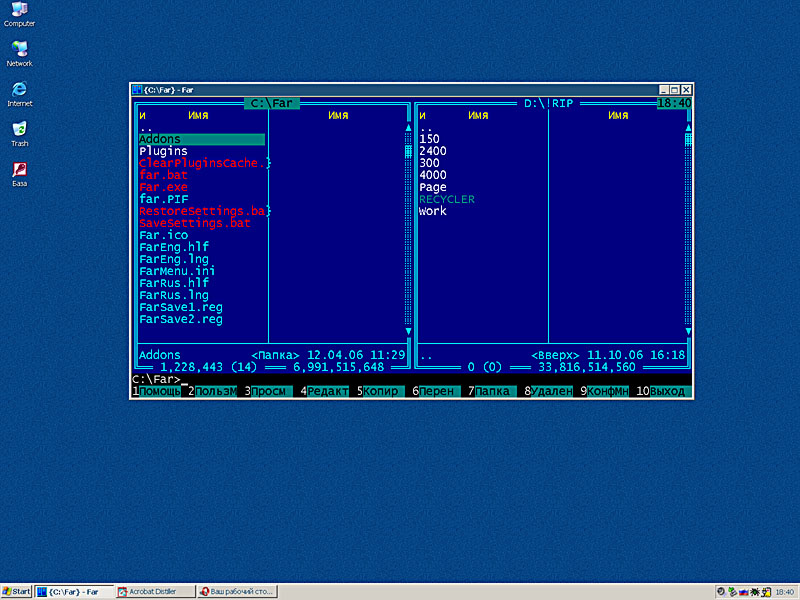Open the База desktop shortcut

coord(19,174)
